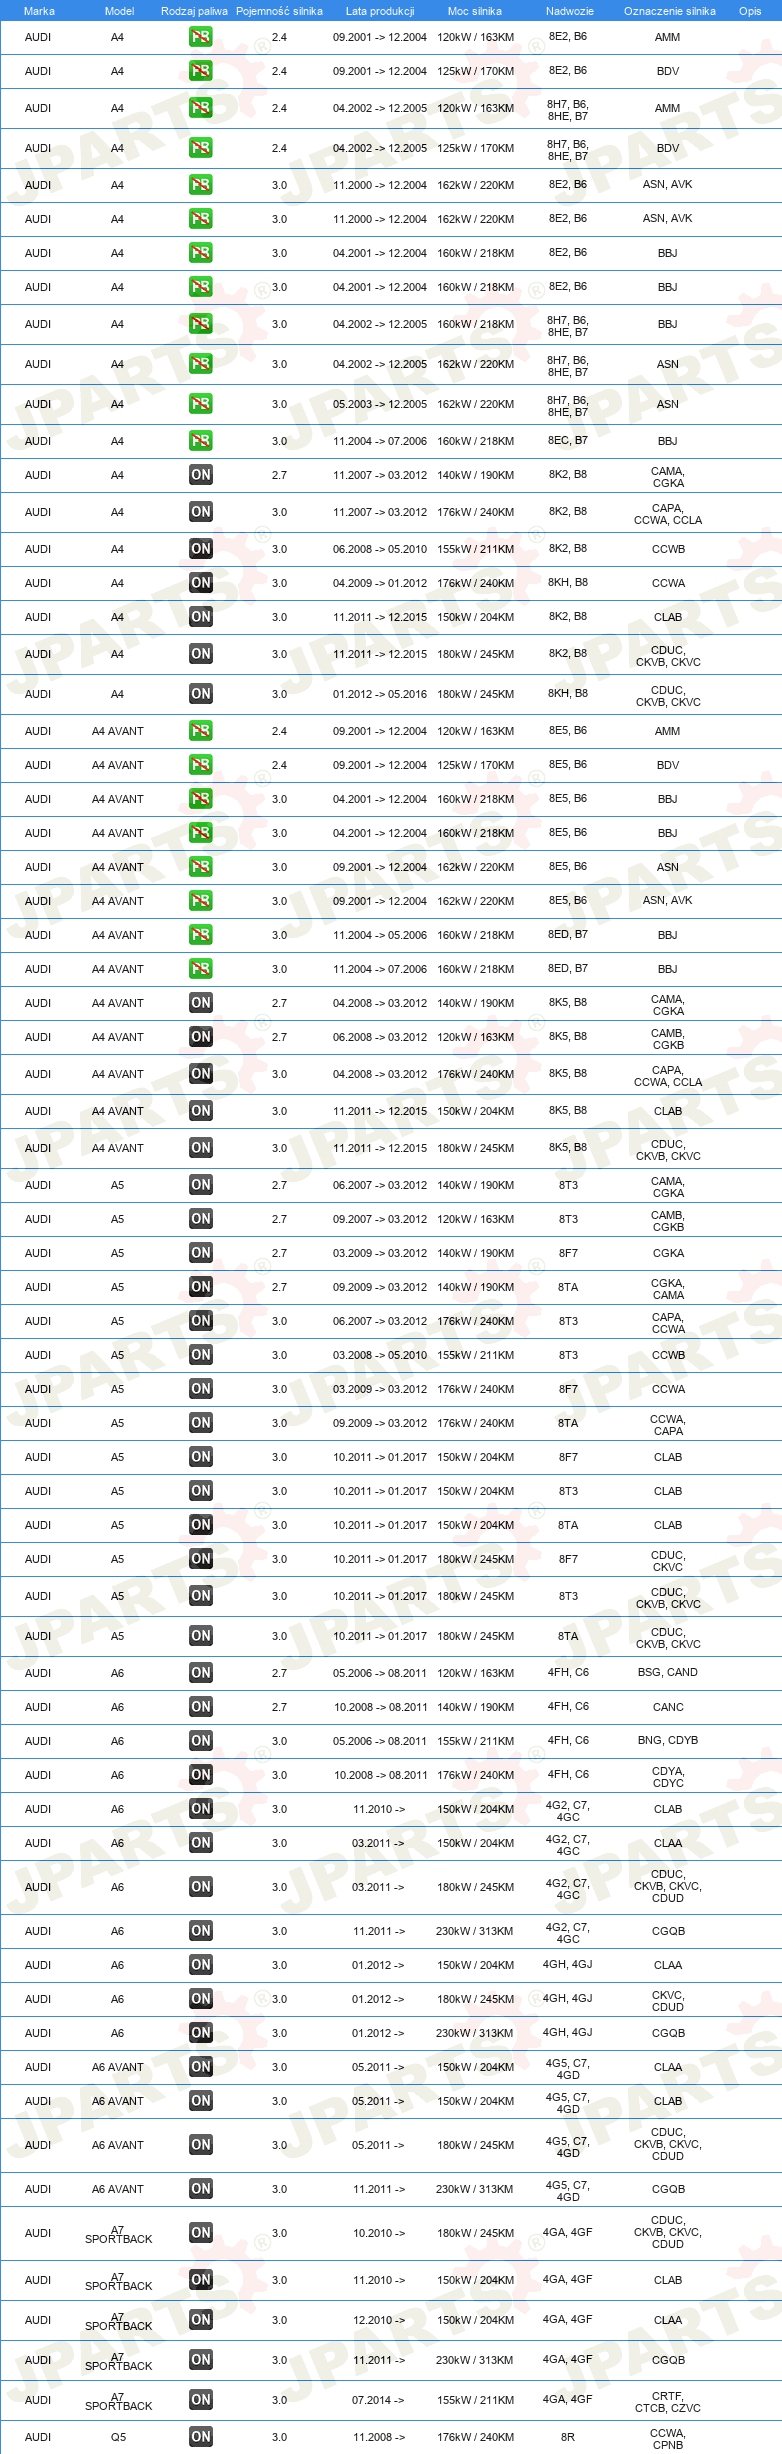The height and width of the screenshot is (2454, 782).
Task: Click the Lata produkcji column header
Action: [380, 11]
